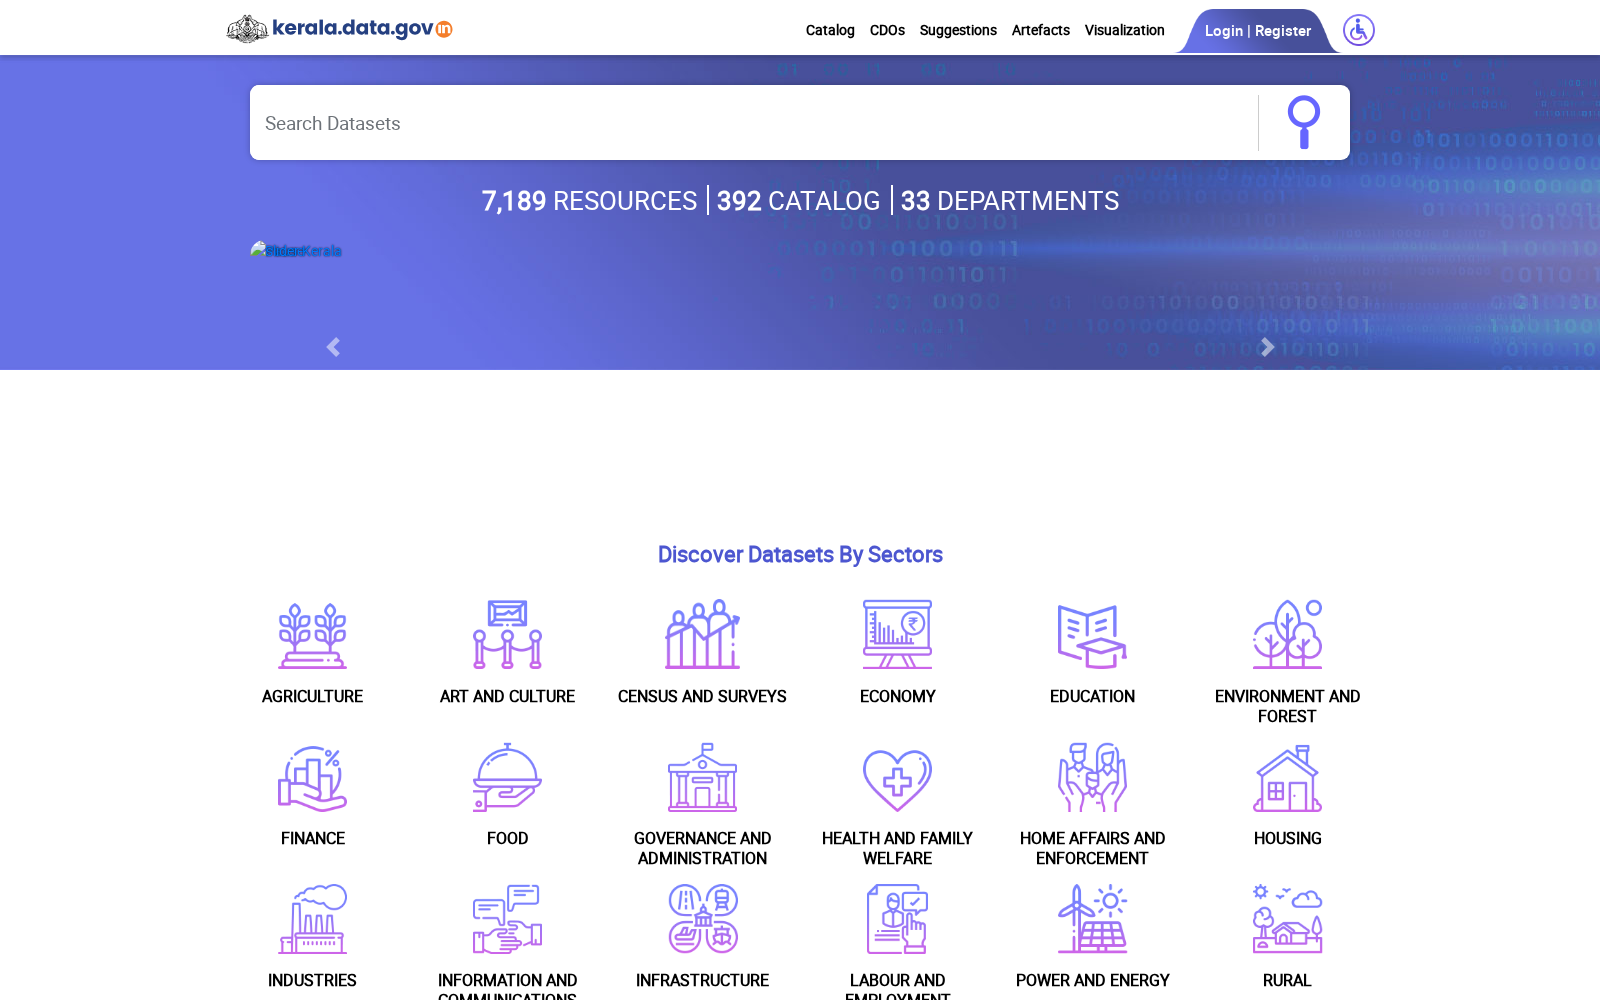Select the Information and Communications sector icon
This screenshot has height=1000, width=1600.
pos(507,918)
